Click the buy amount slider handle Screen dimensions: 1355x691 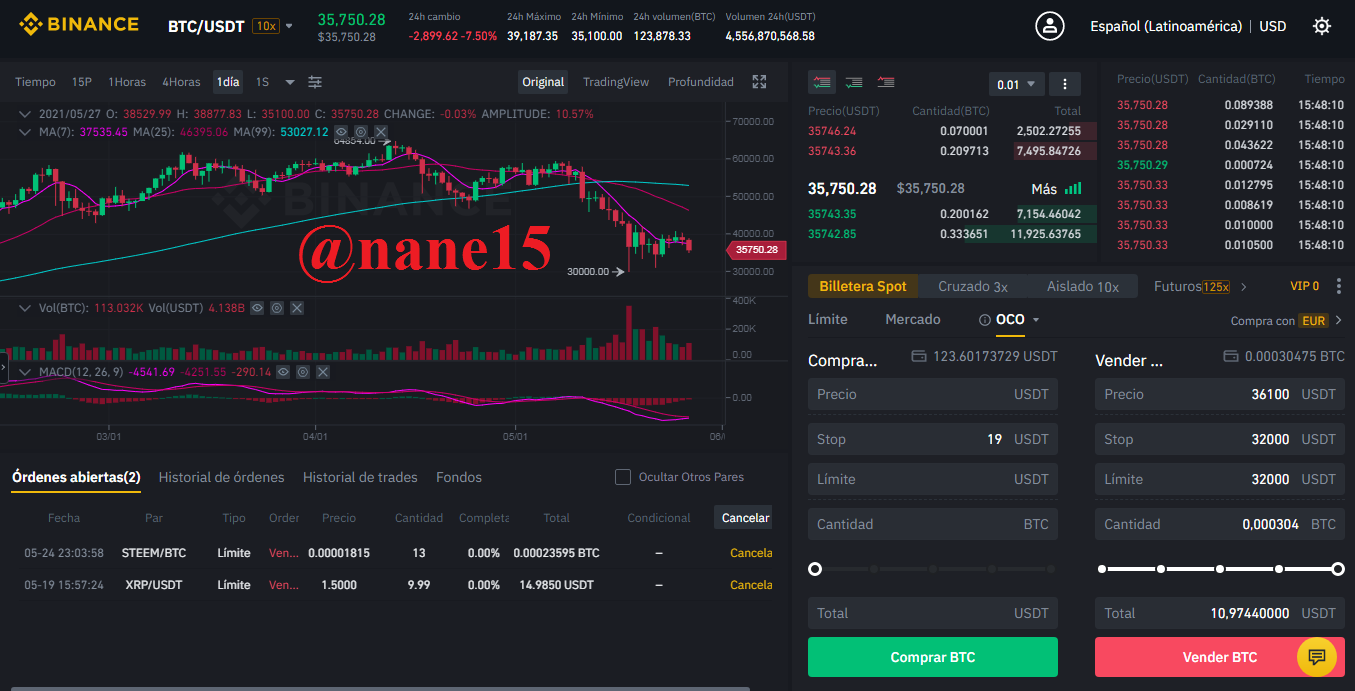tap(815, 569)
